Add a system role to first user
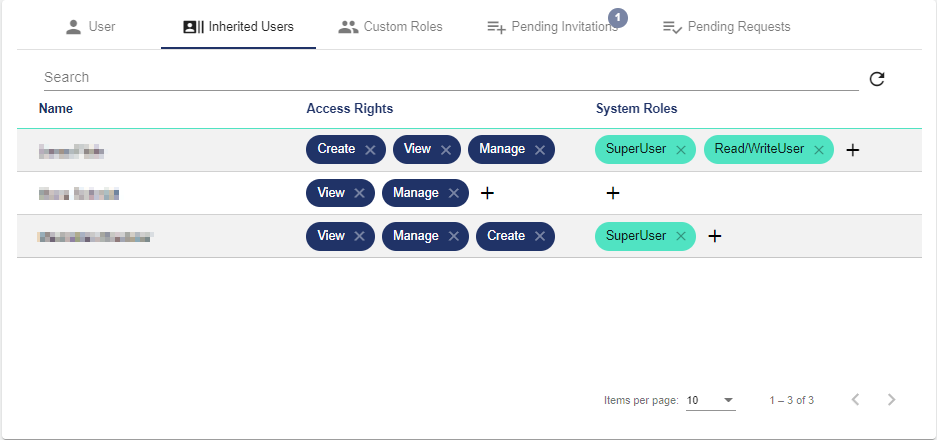This screenshot has height=440, width=937. tap(853, 150)
